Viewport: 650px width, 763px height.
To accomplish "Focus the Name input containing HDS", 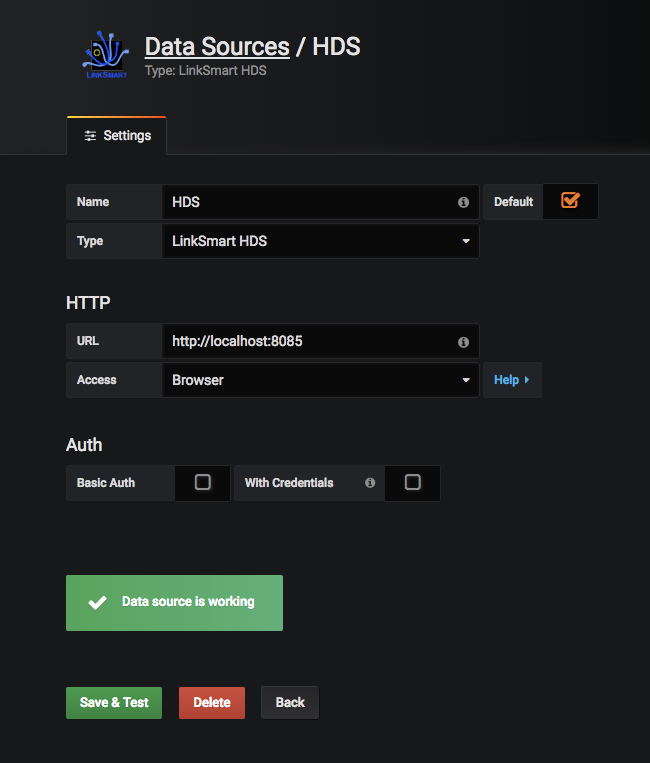I will pos(321,202).
